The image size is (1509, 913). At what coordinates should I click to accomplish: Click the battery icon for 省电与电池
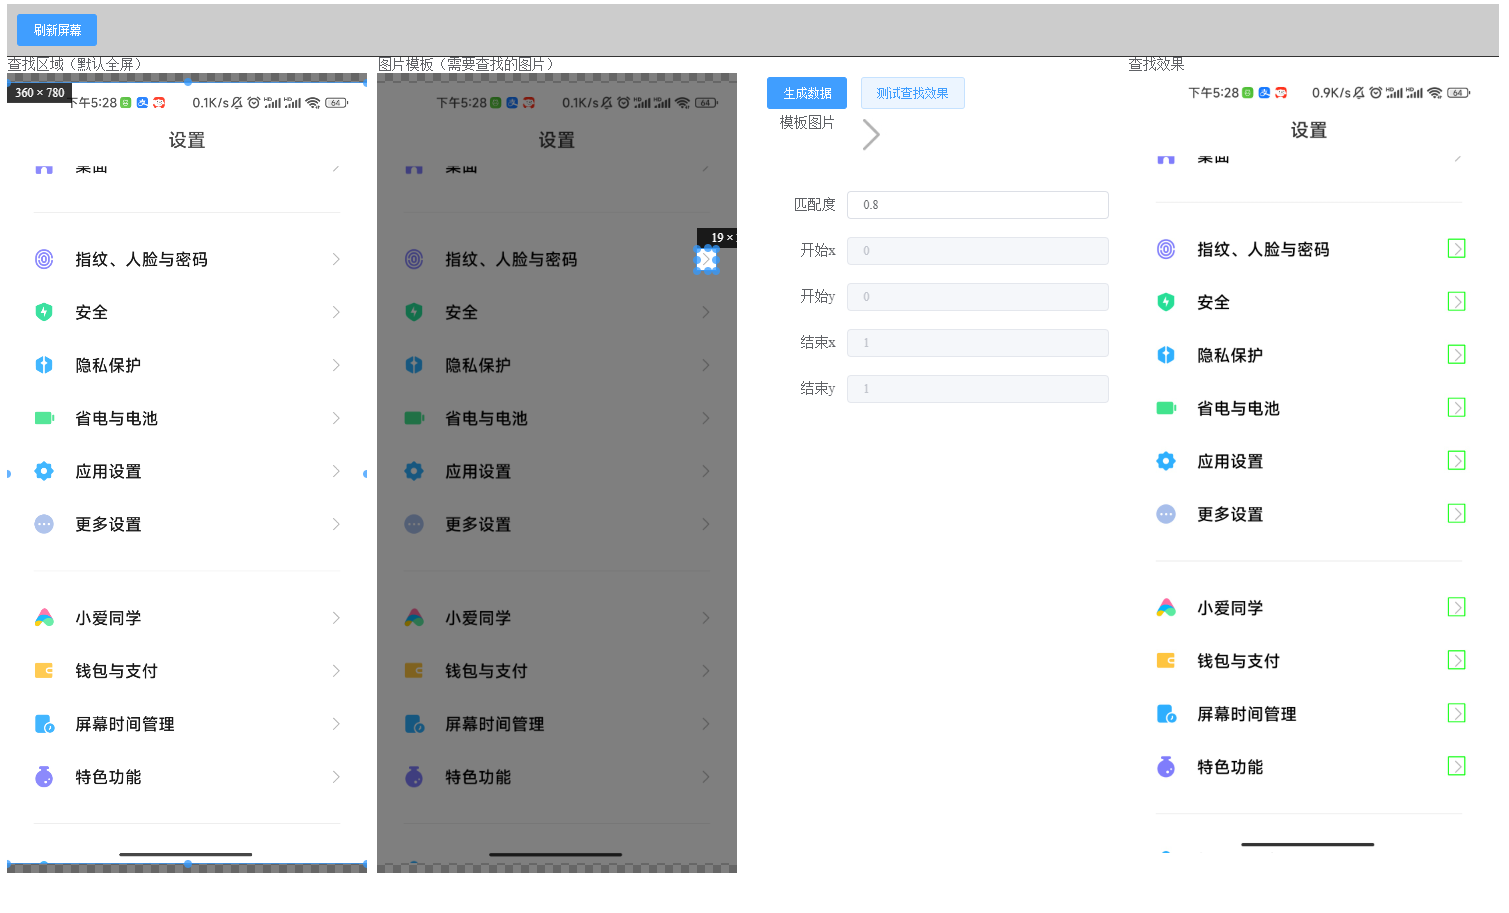[44, 418]
